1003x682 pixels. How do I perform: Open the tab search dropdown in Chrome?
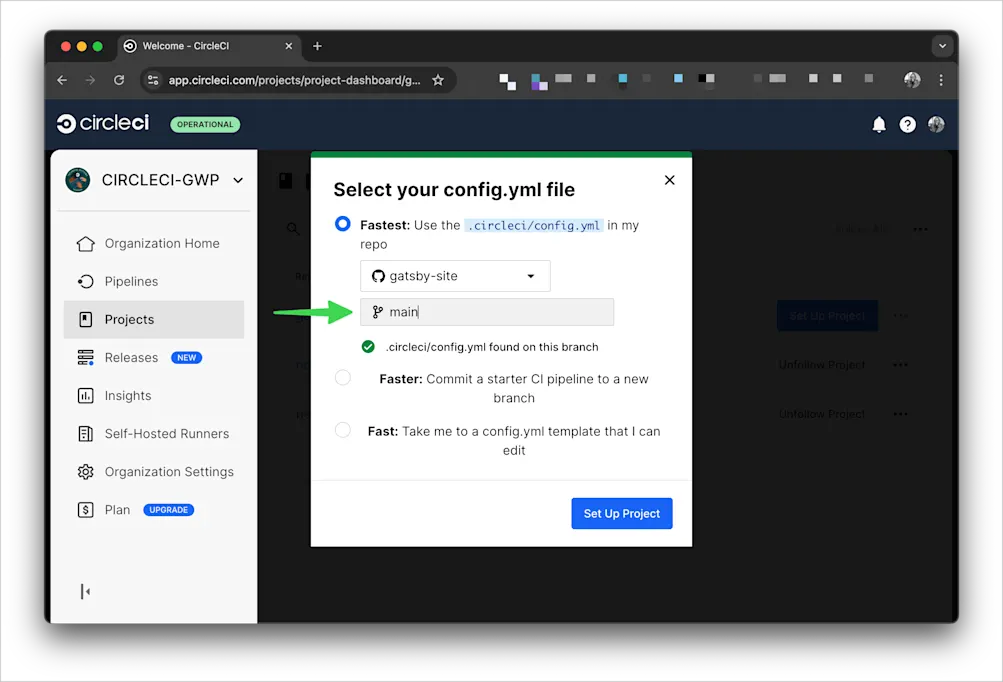(x=942, y=46)
